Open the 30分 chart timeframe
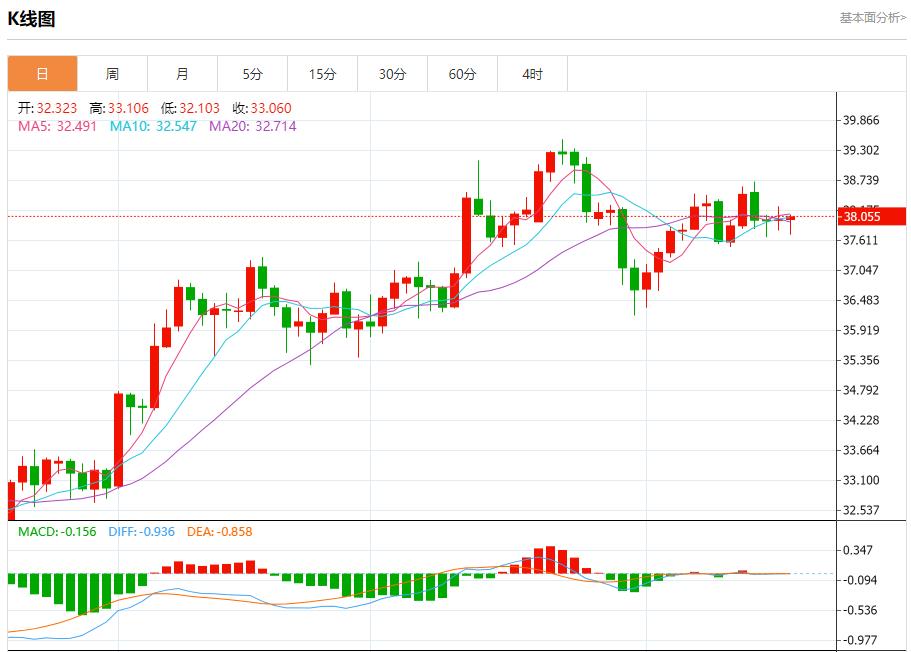 (393, 73)
